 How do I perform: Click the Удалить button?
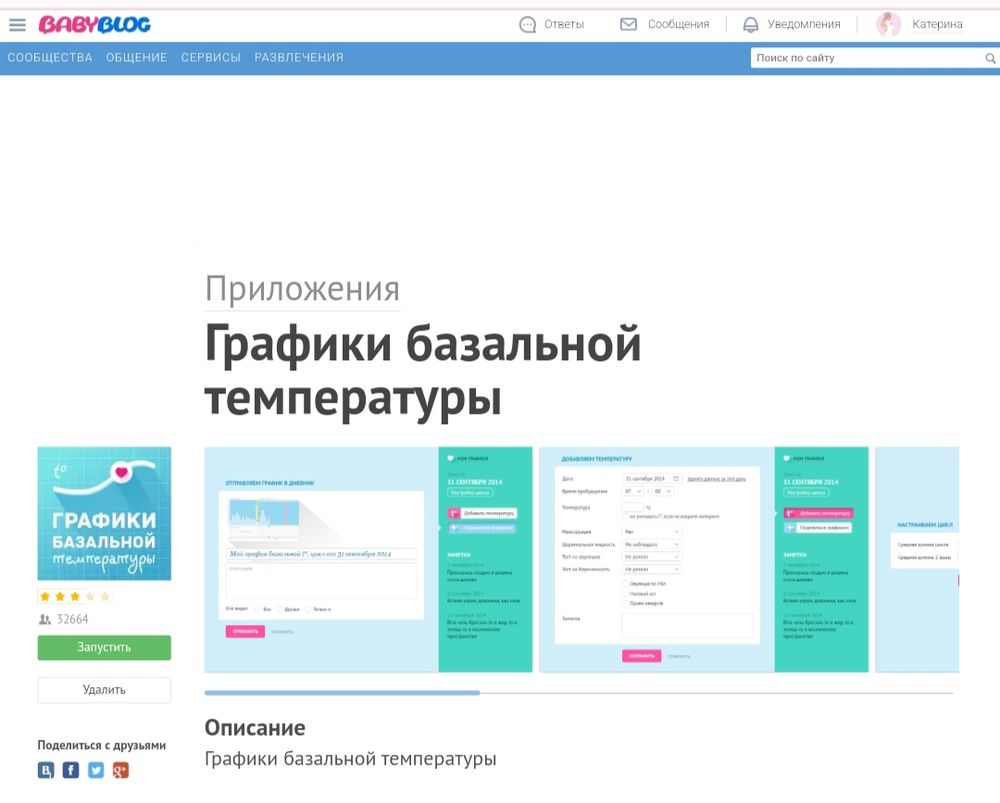[x=104, y=689]
